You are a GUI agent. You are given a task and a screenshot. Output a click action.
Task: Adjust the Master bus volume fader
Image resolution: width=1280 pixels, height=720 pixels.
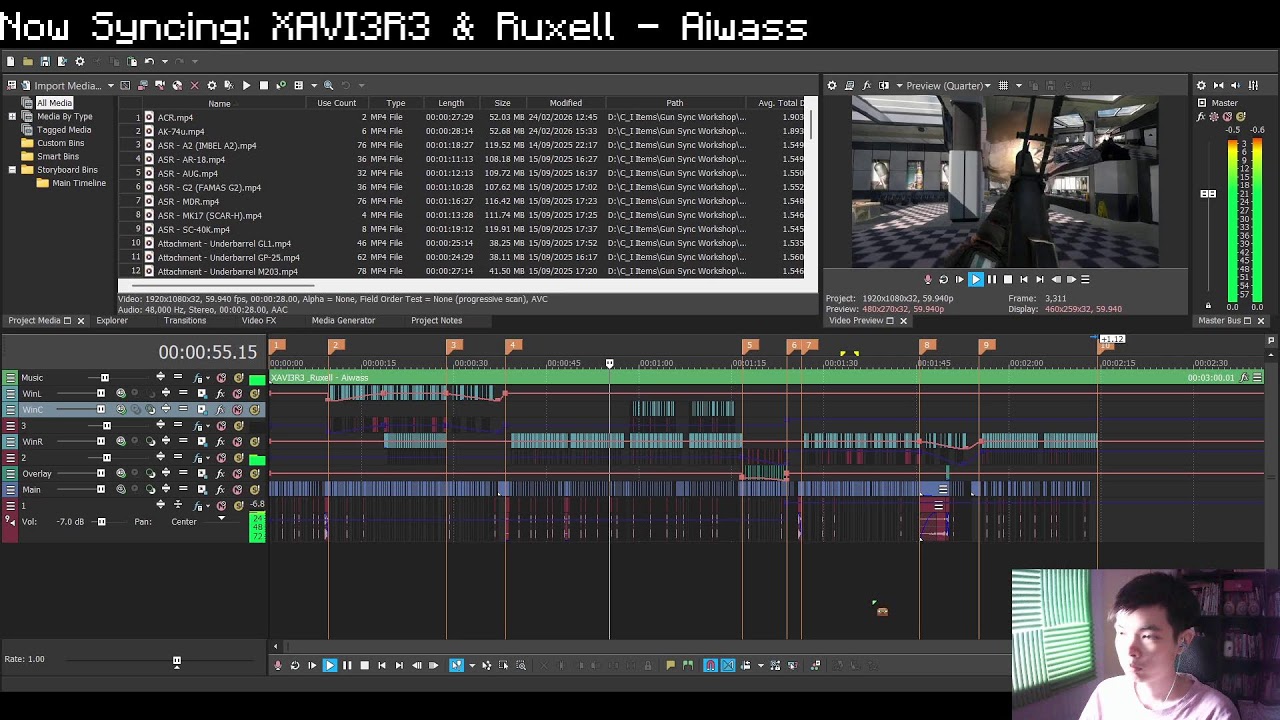(1208, 193)
